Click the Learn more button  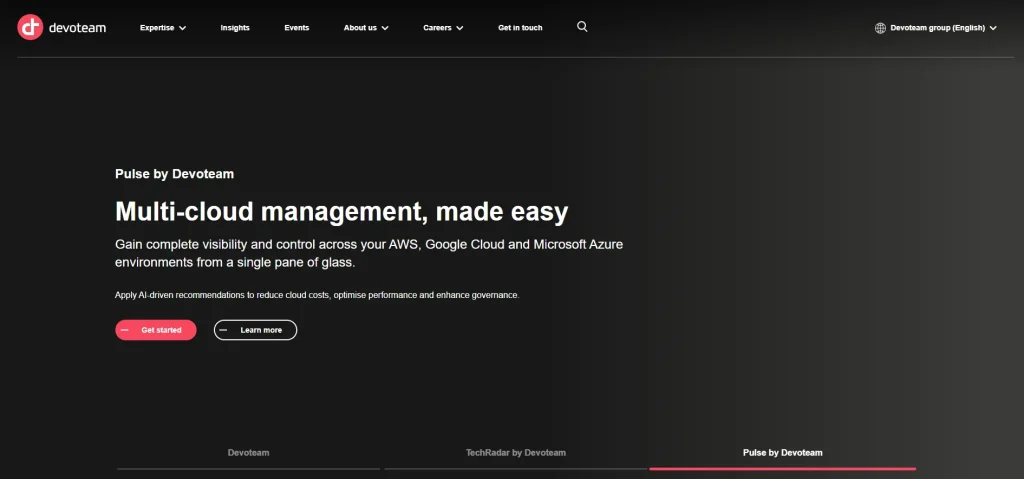tap(255, 330)
